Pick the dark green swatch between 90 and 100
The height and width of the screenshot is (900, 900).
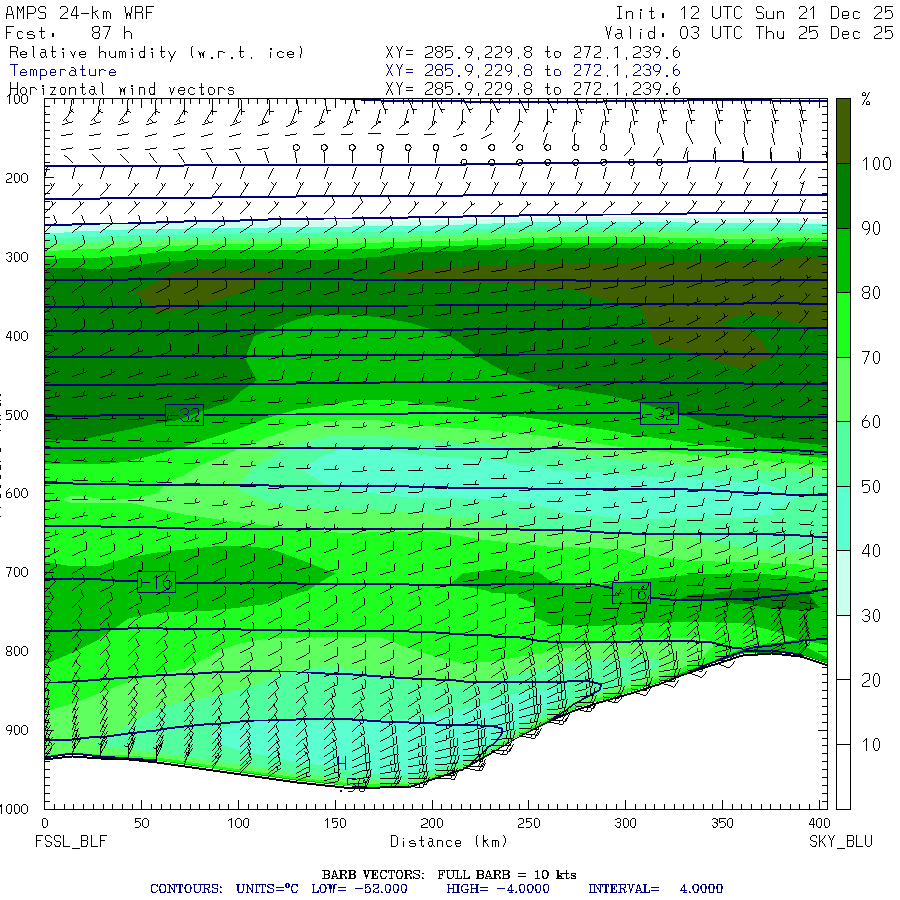843,196
